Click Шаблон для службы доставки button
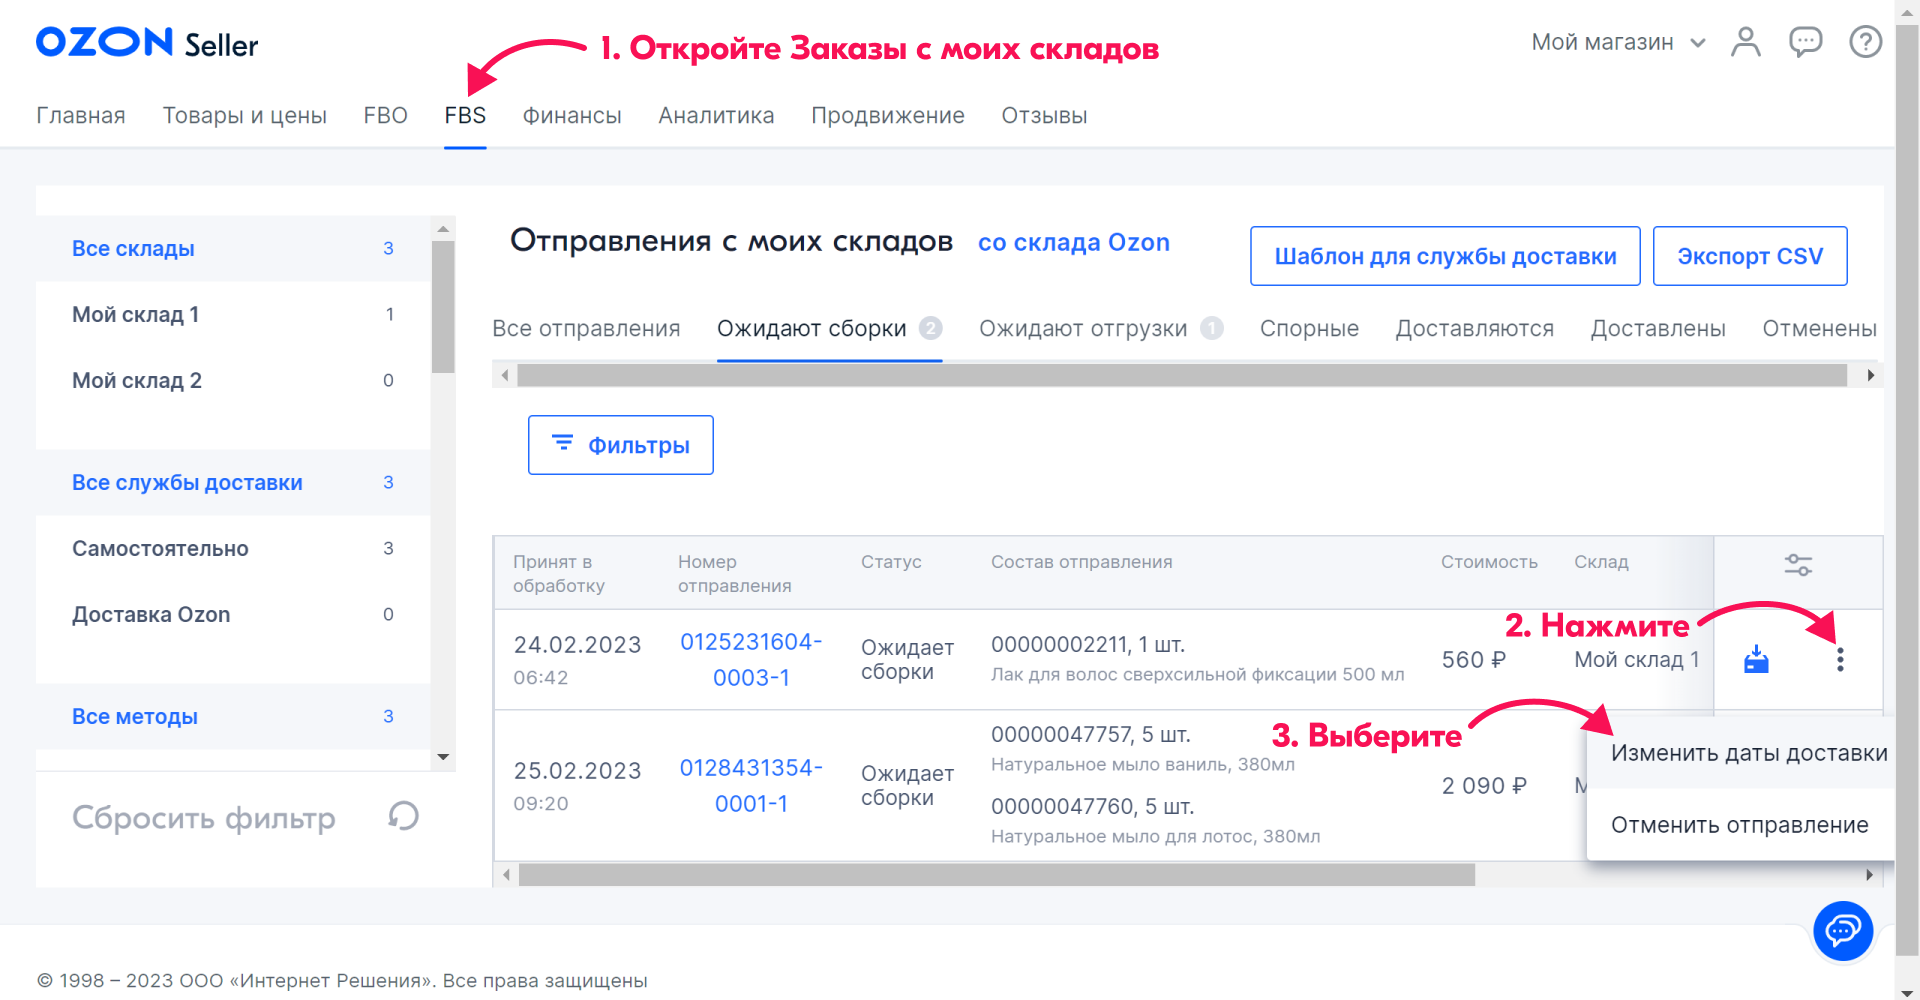Screen dimensions: 1920x1000 pyautogui.click(x=1445, y=256)
